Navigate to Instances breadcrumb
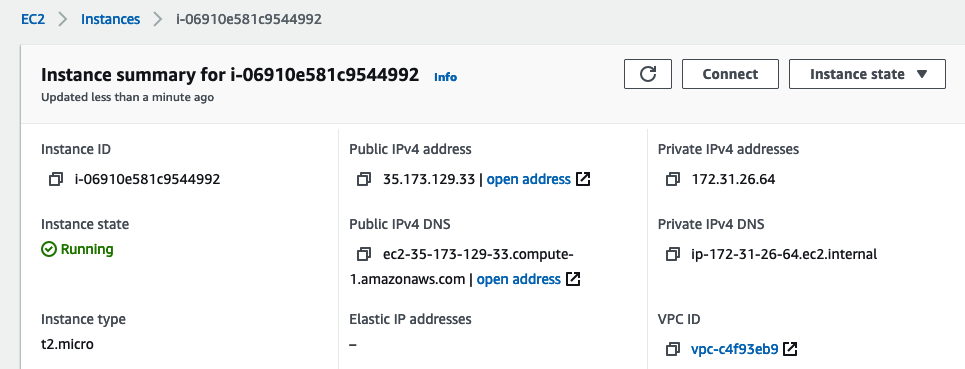Viewport: 965px width, 369px height. click(111, 19)
